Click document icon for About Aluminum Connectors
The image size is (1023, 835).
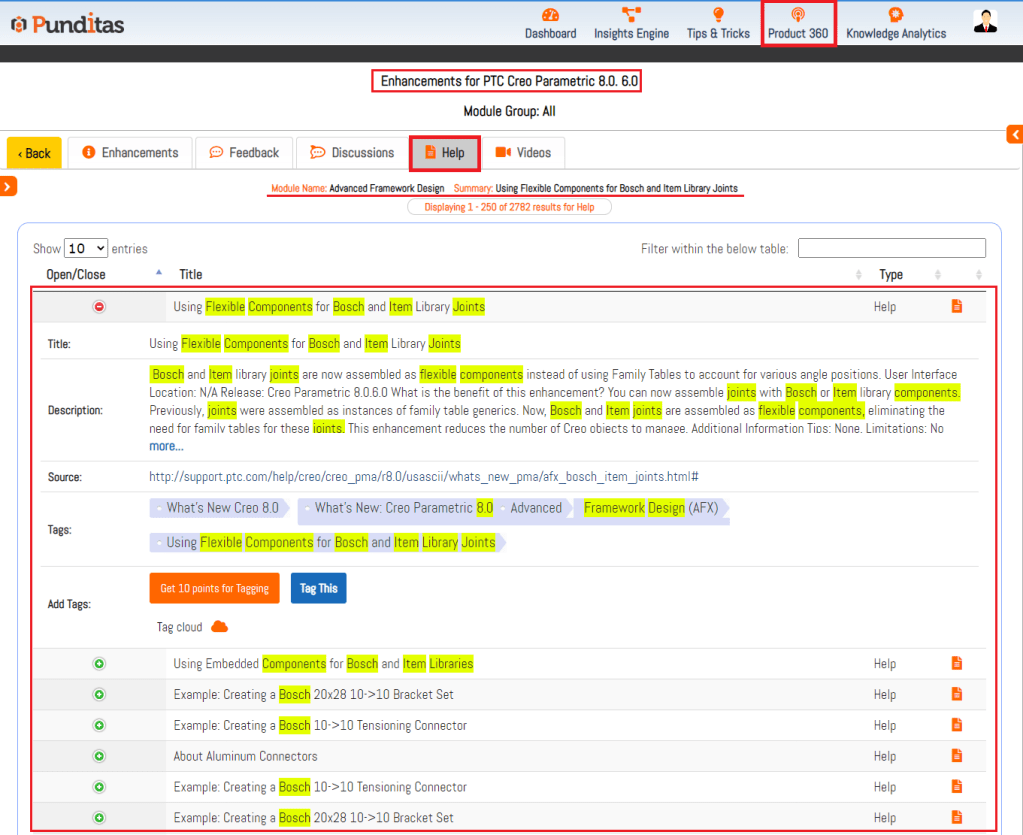pos(956,756)
